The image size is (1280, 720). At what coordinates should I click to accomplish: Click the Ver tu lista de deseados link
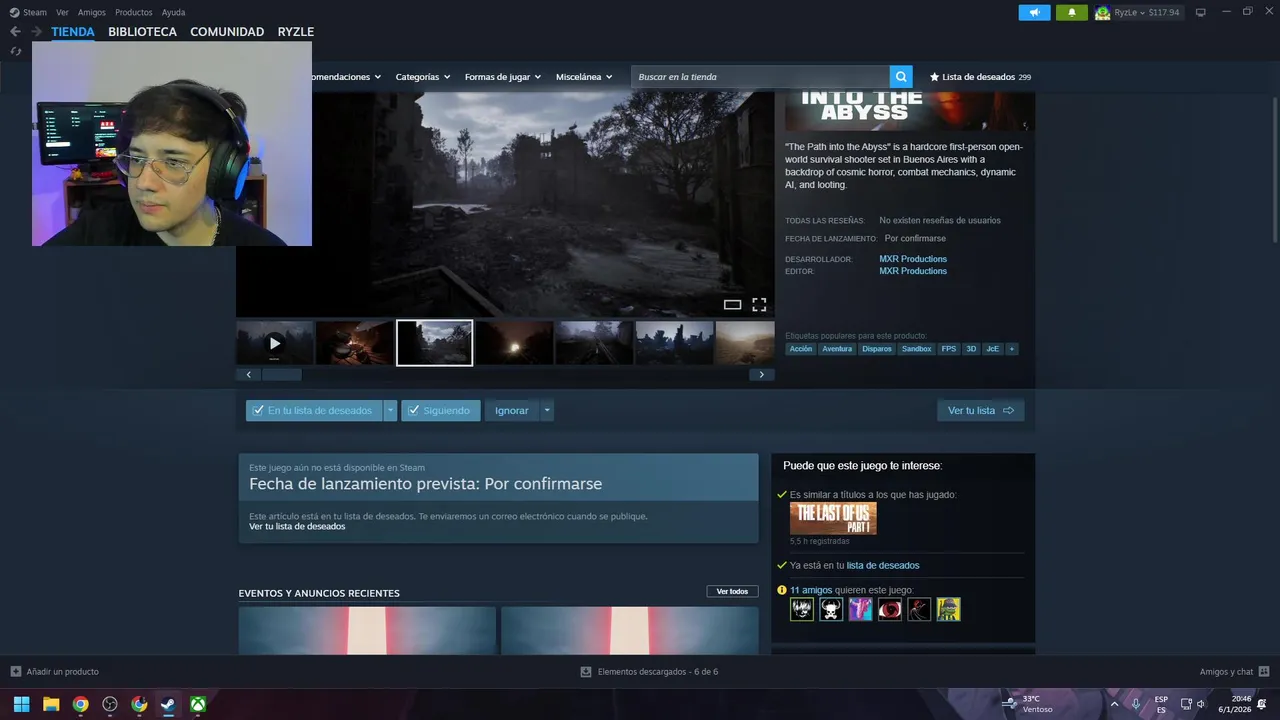(297, 527)
